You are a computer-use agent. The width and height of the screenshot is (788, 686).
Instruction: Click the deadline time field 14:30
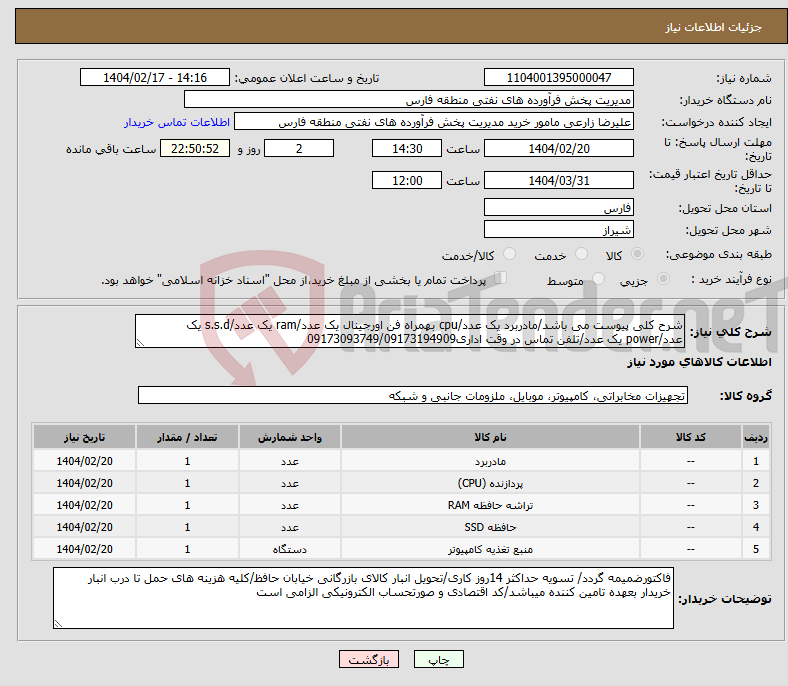click(x=407, y=148)
